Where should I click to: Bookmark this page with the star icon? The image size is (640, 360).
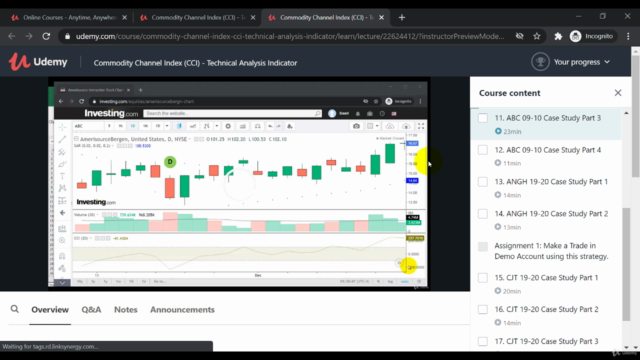point(537,36)
